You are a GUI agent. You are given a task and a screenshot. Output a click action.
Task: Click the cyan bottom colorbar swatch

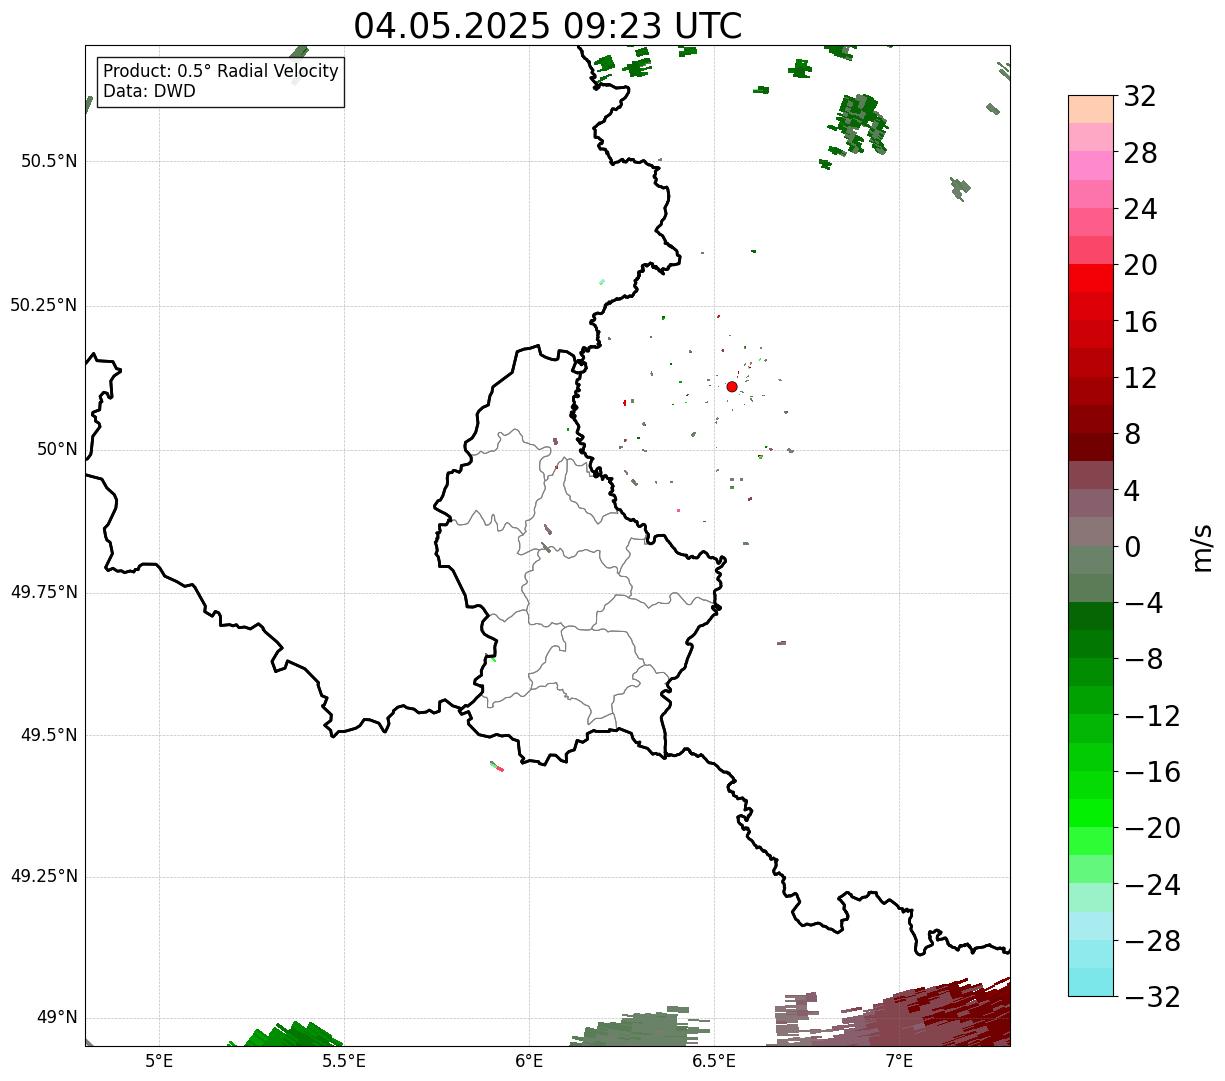tap(1090, 982)
